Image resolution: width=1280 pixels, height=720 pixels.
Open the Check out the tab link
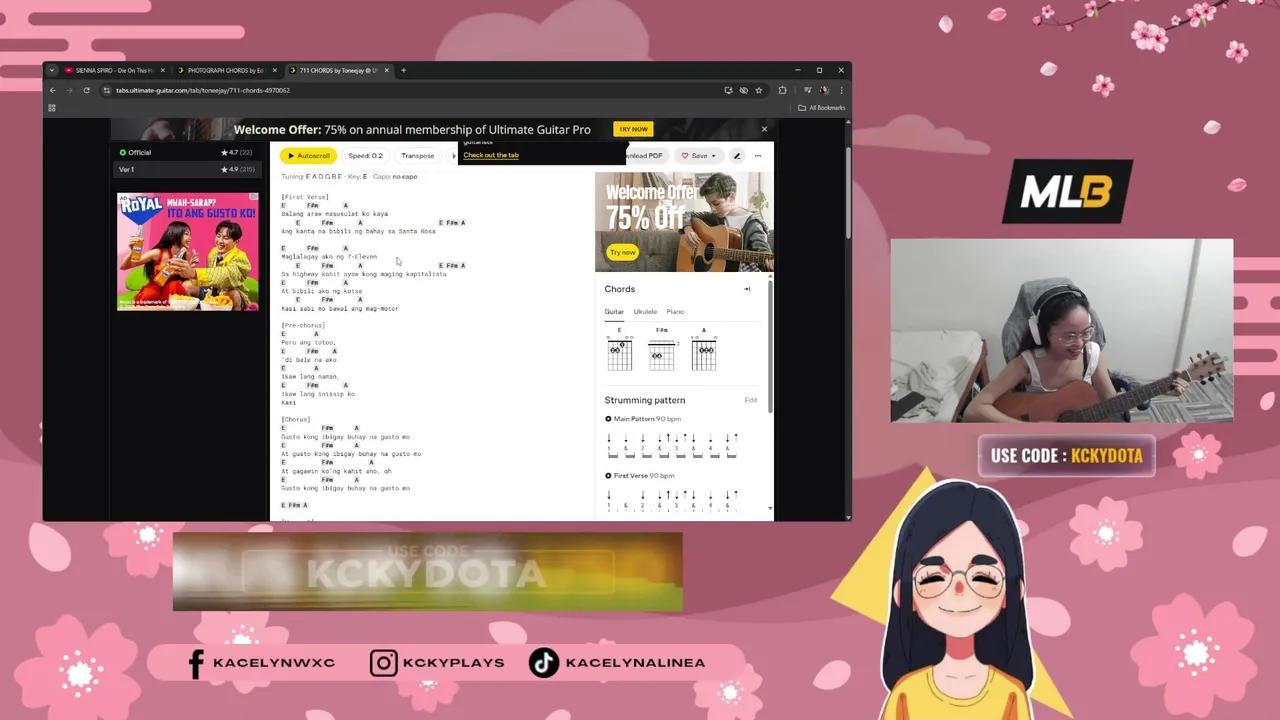click(490, 155)
